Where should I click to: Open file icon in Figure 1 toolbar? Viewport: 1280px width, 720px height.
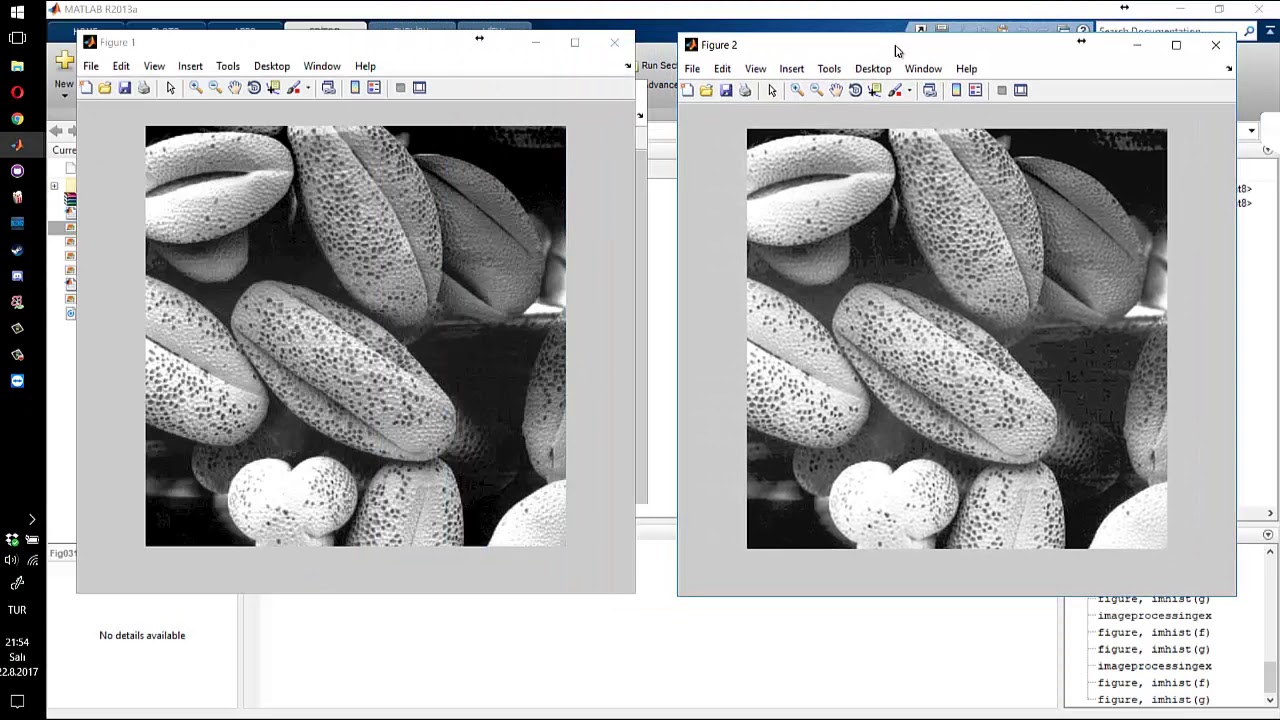coord(105,88)
